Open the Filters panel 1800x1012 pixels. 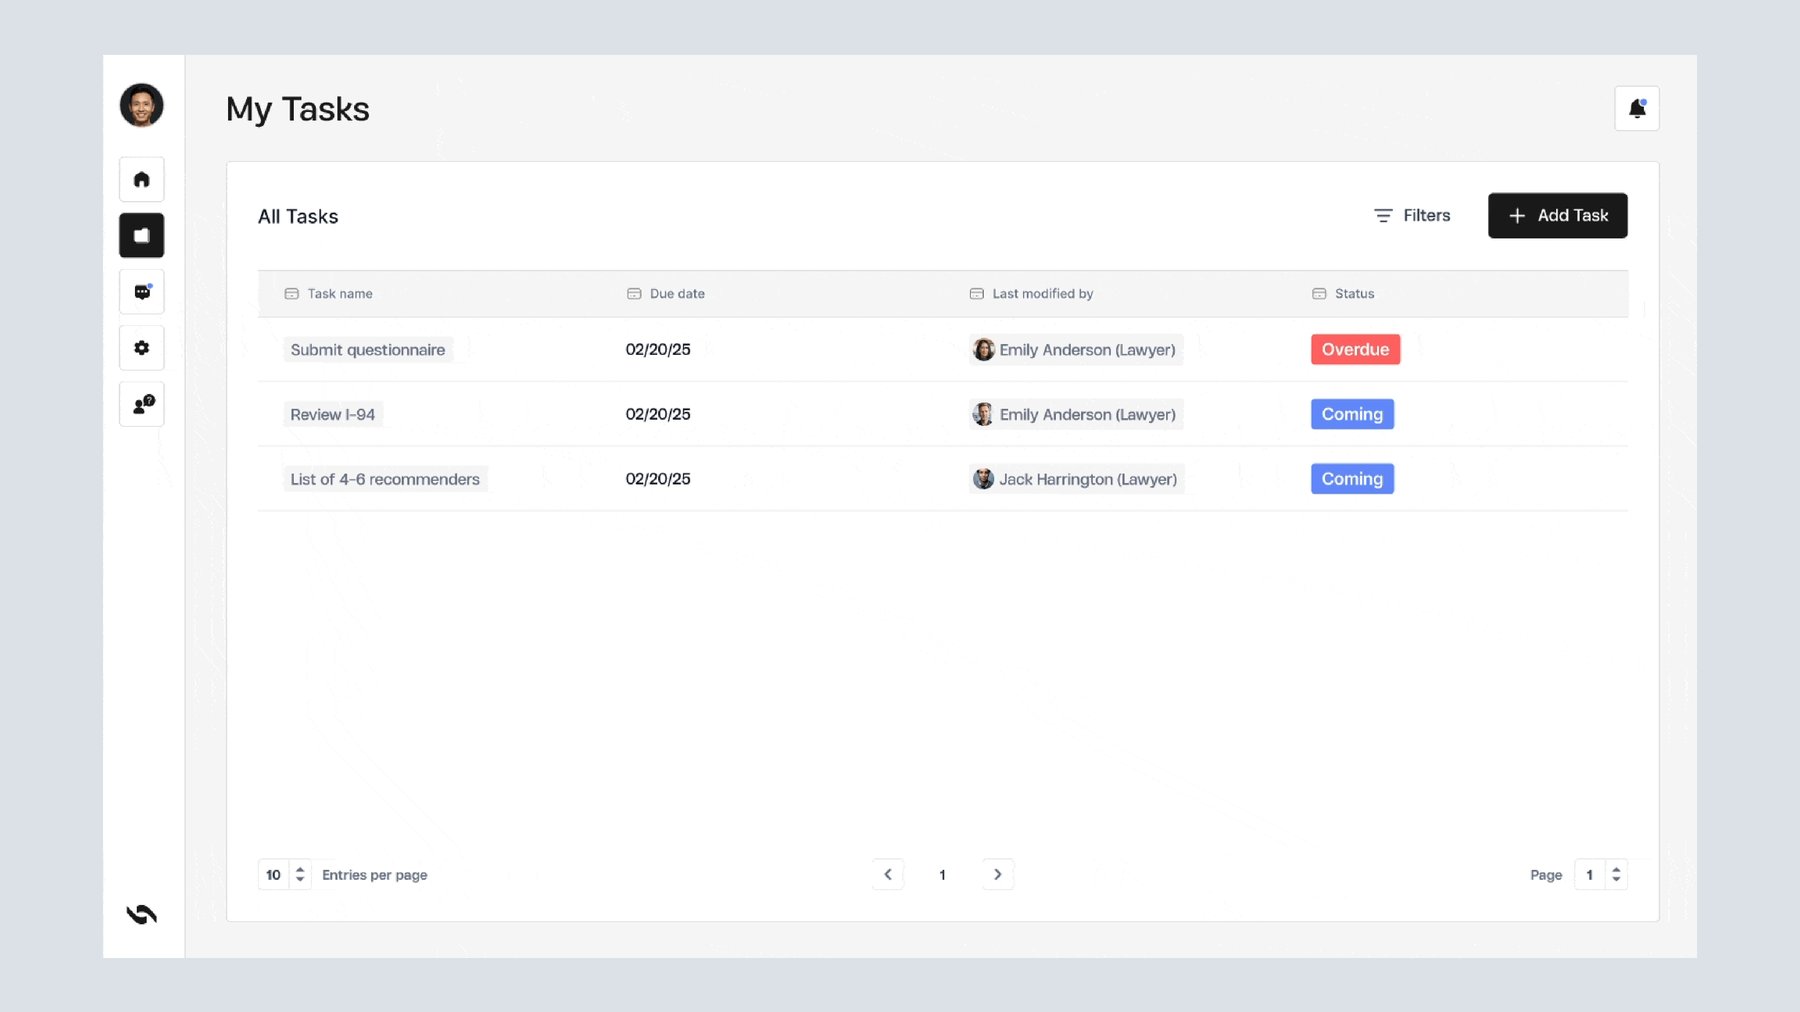1412,216
